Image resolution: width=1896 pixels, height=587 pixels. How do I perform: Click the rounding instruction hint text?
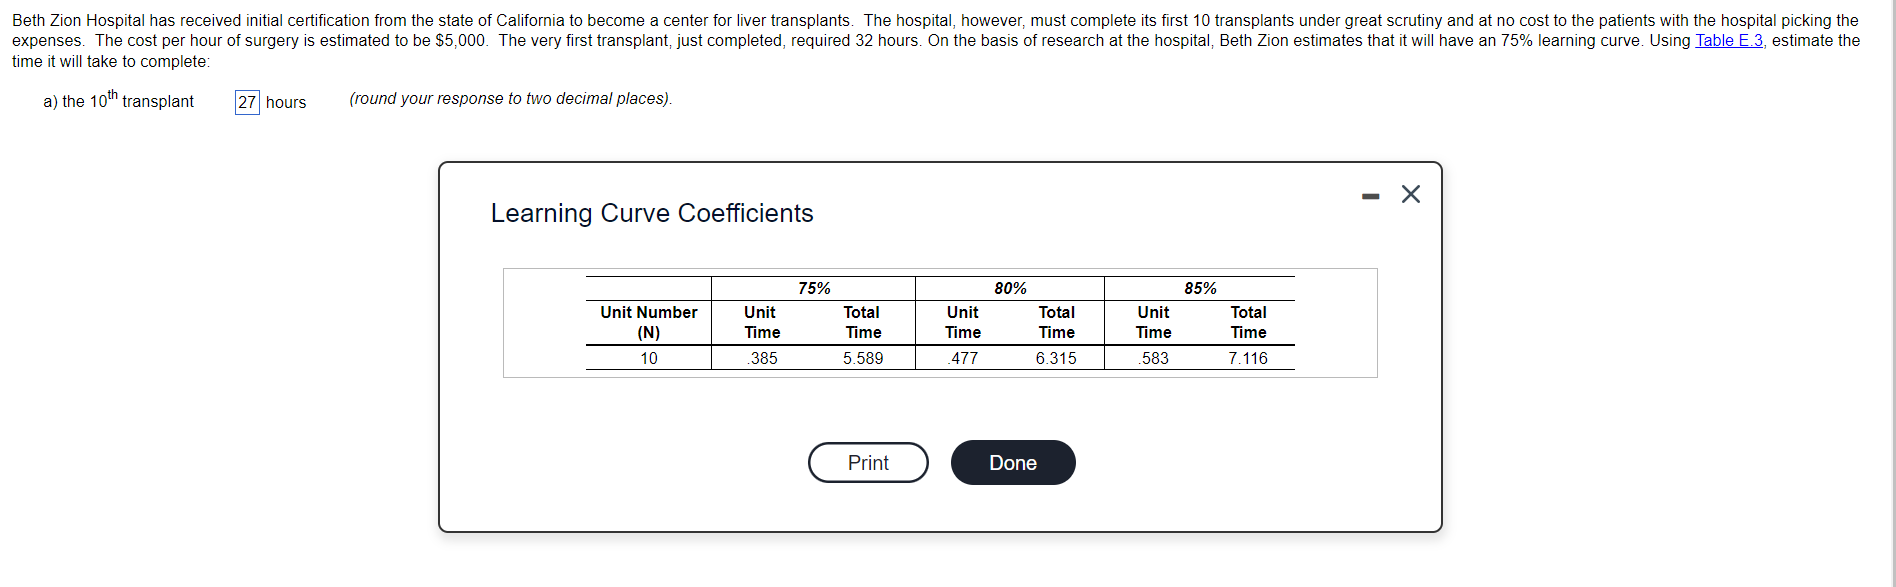click(510, 99)
